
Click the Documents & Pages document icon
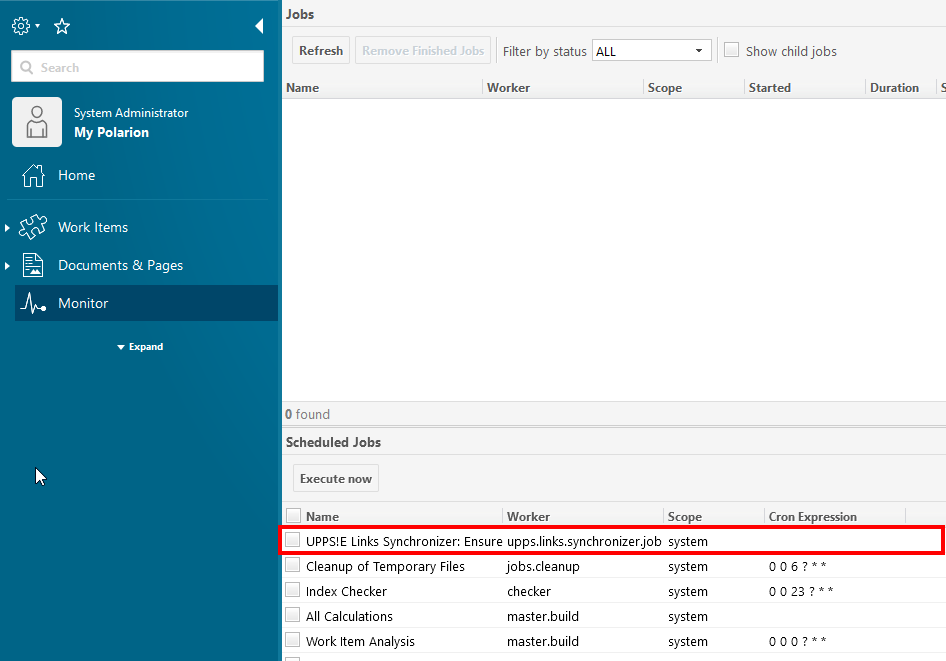(x=33, y=265)
